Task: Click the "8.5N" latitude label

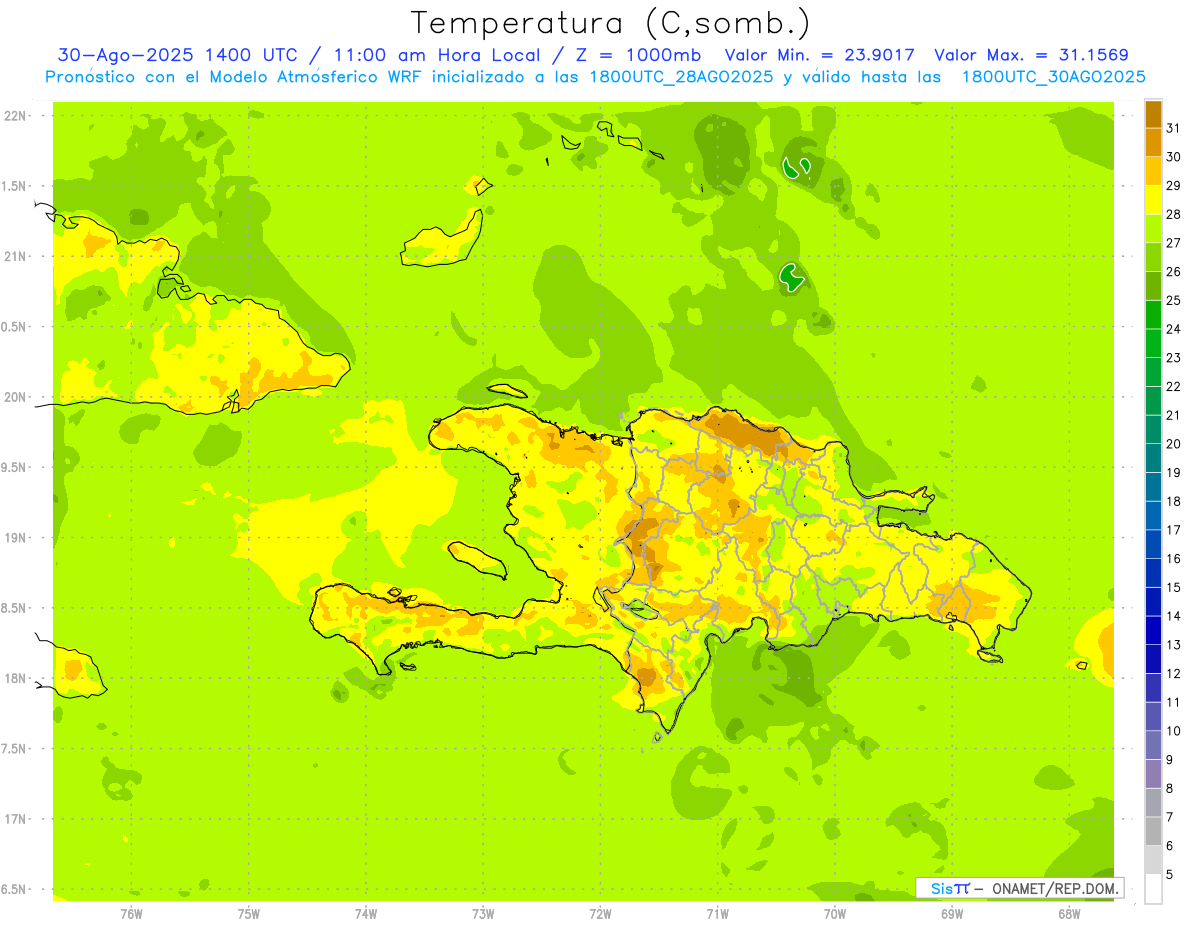Action: (15, 608)
